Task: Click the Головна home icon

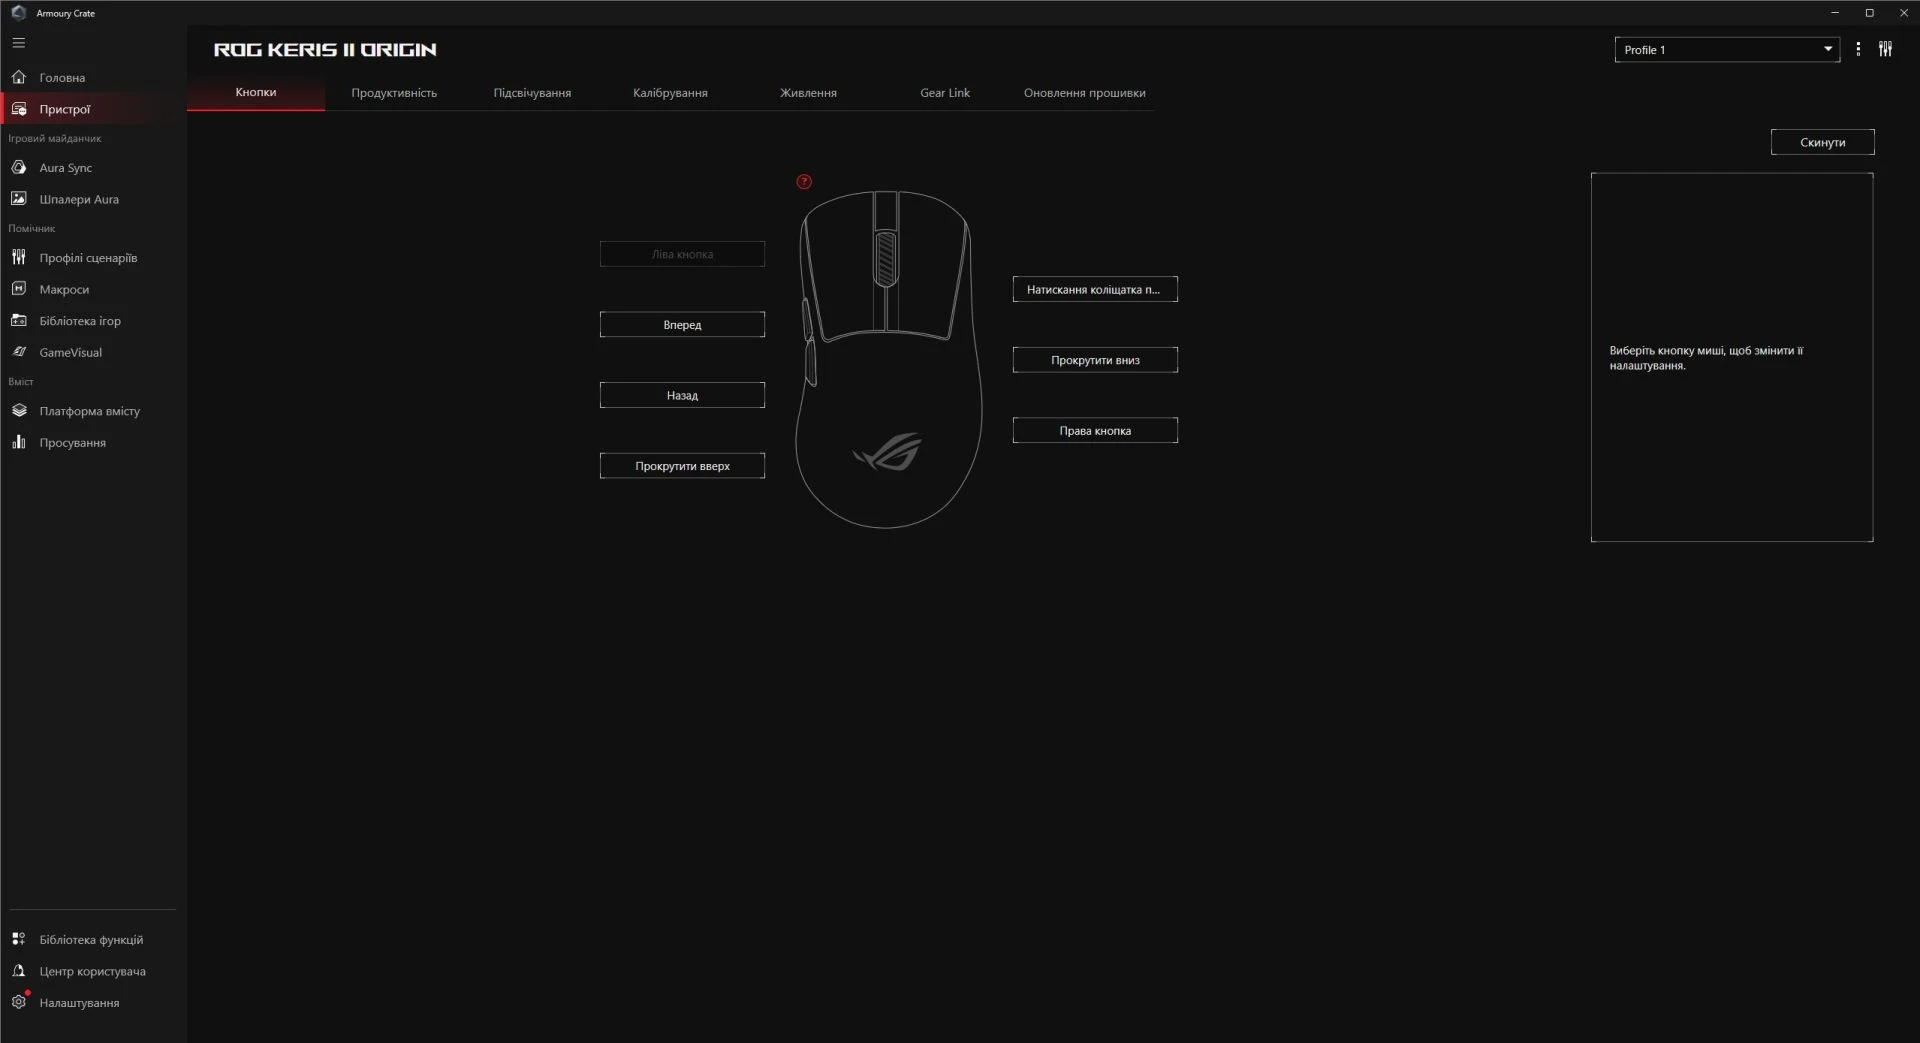Action: pyautogui.click(x=18, y=77)
